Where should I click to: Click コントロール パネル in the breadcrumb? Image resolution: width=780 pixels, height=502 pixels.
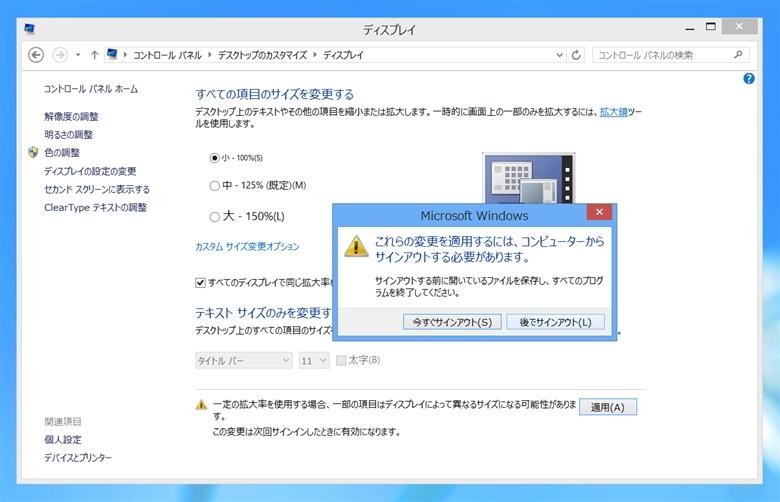(167, 55)
